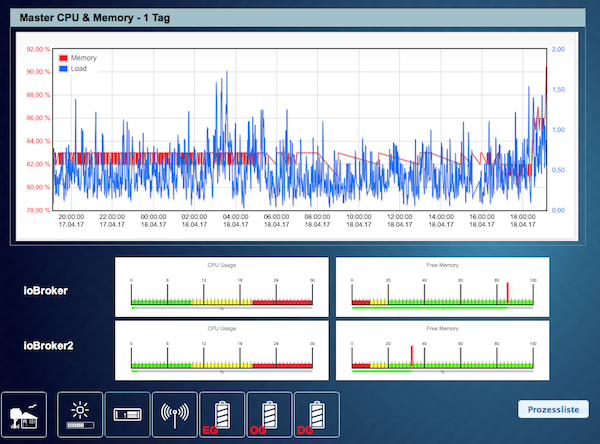Viewport: 600px width, 444px height.
Task: Click the 0,00 load axis label
Action: pyautogui.click(x=558, y=210)
